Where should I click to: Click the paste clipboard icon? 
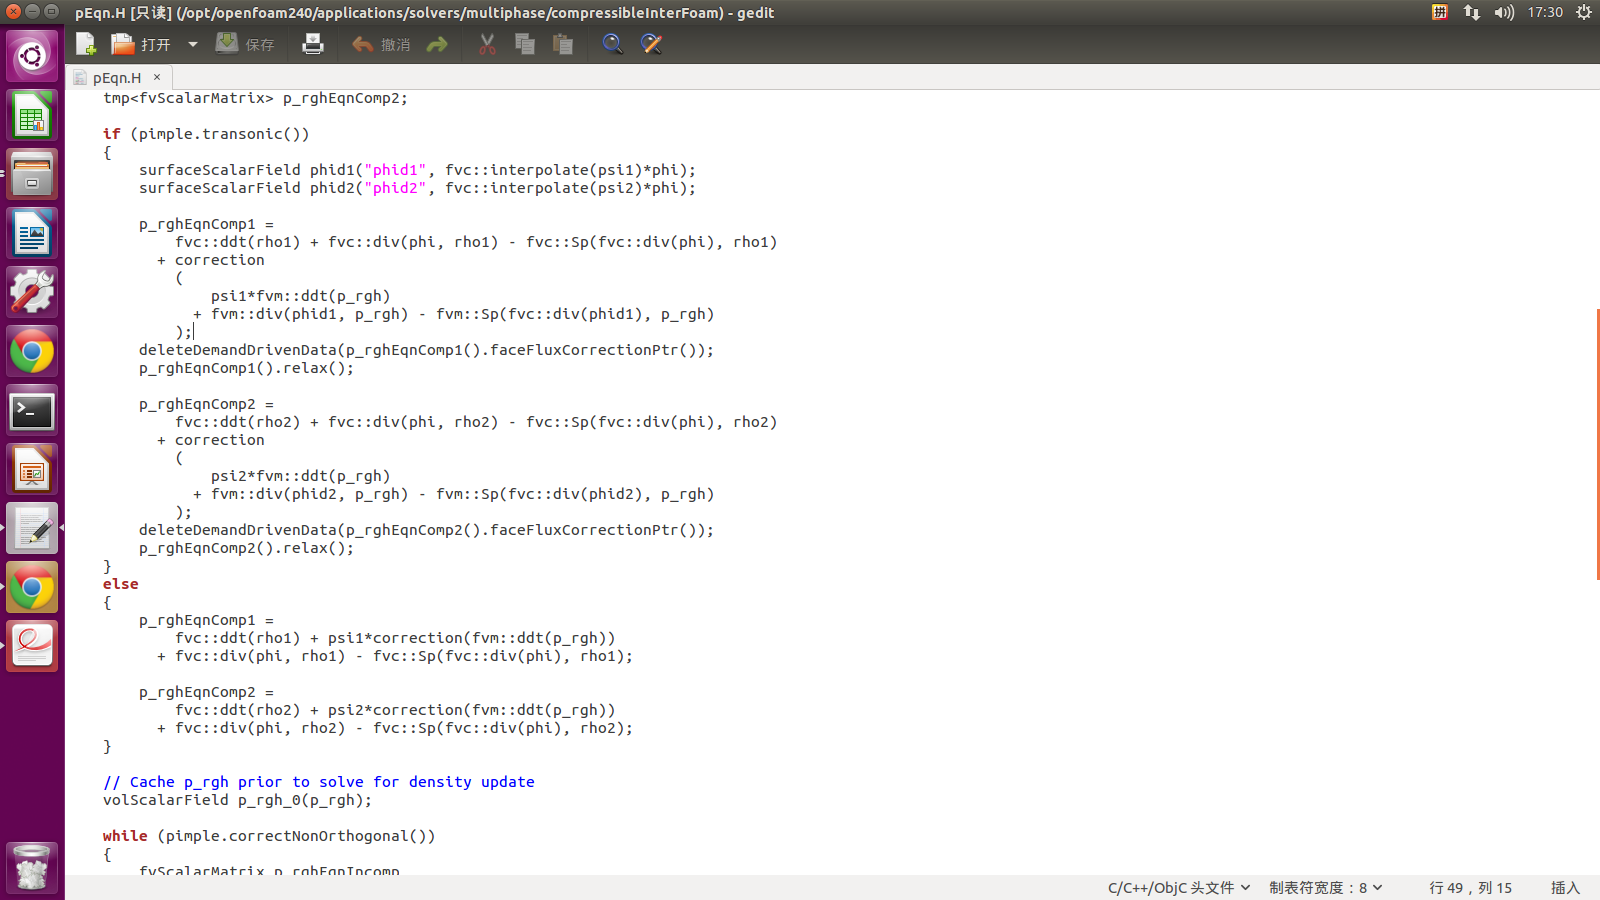[563, 44]
